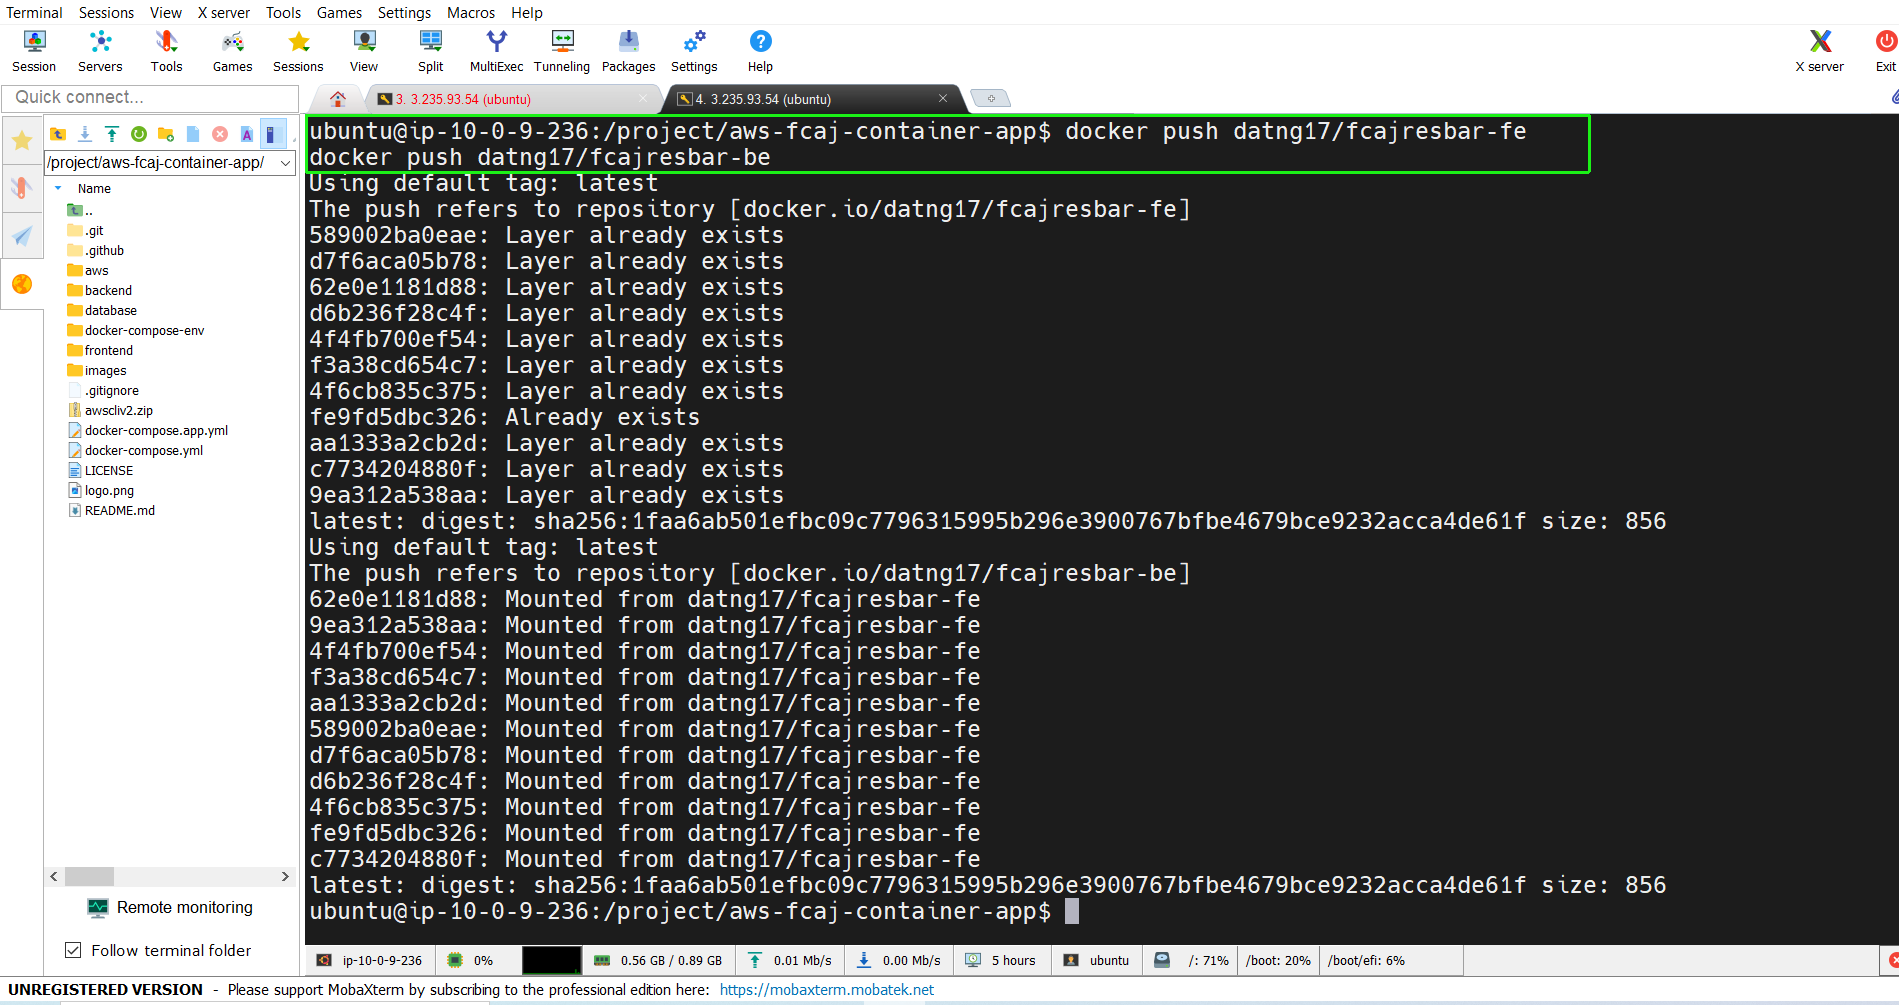Open the Tunneling toolbar icon
This screenshot has height=1005, width=1899.
[x=562, y=51]
